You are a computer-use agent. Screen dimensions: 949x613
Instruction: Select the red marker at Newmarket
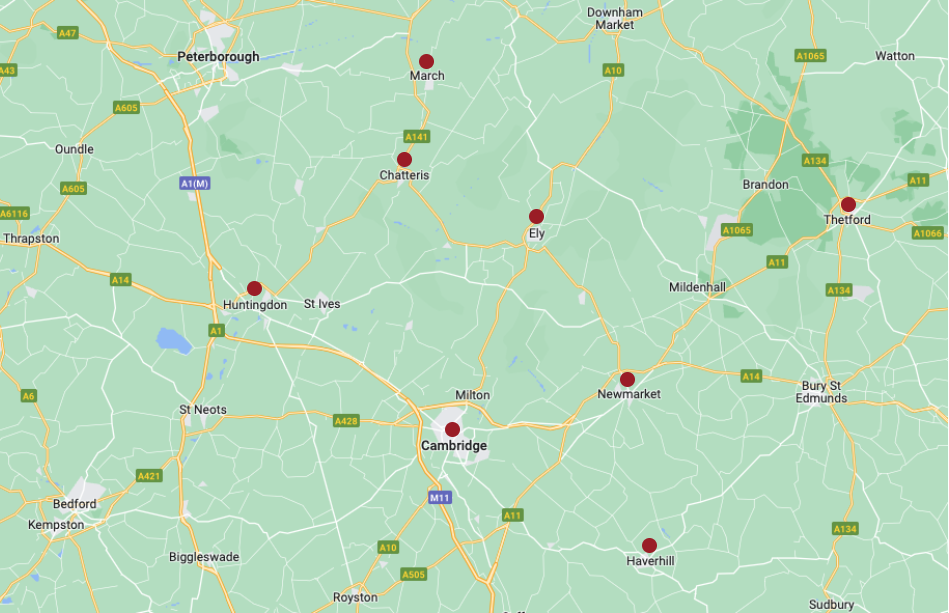627,379
